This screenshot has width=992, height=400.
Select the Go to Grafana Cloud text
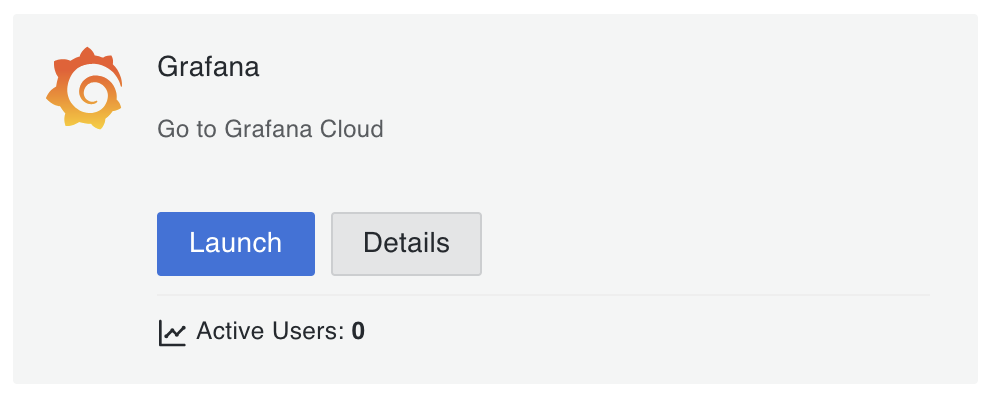click(x=270, y=129)
